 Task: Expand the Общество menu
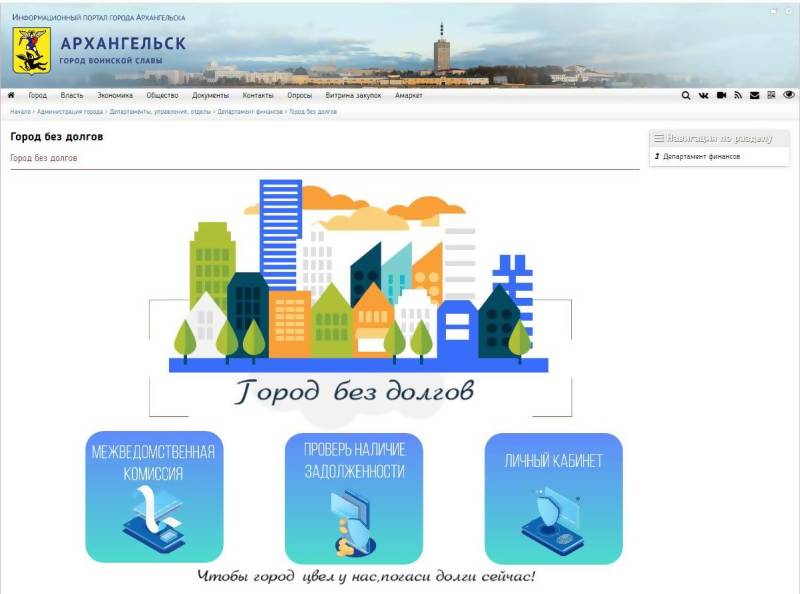(x=162, y=96)
